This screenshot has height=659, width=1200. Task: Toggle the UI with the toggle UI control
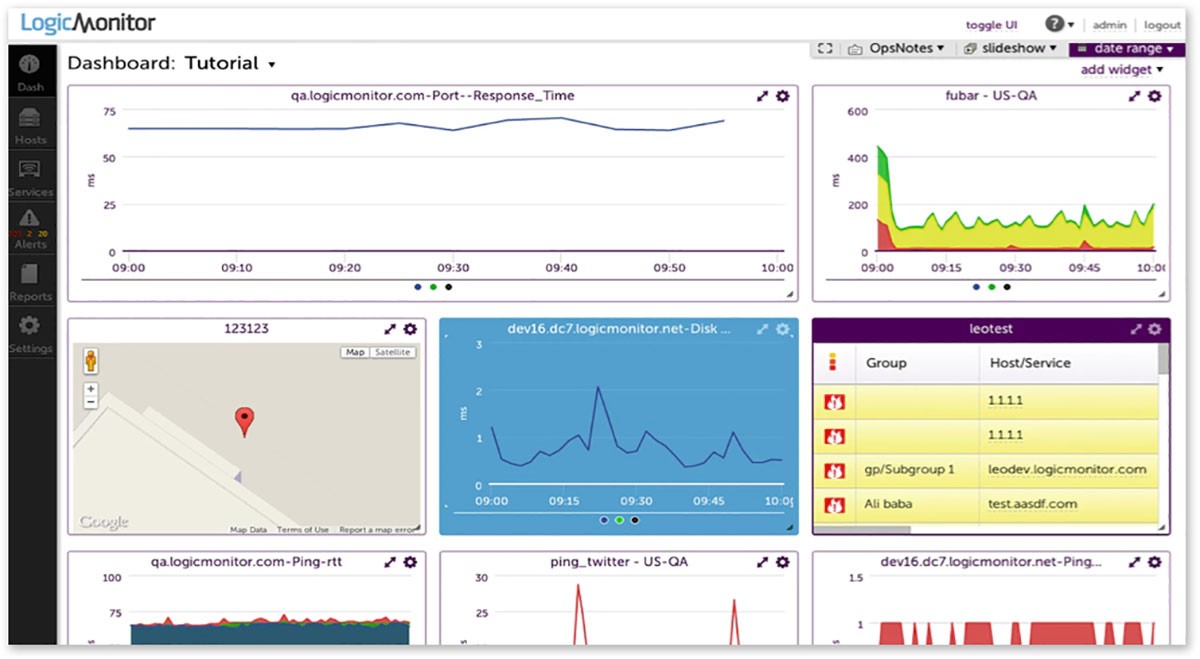tap(991, 24)
